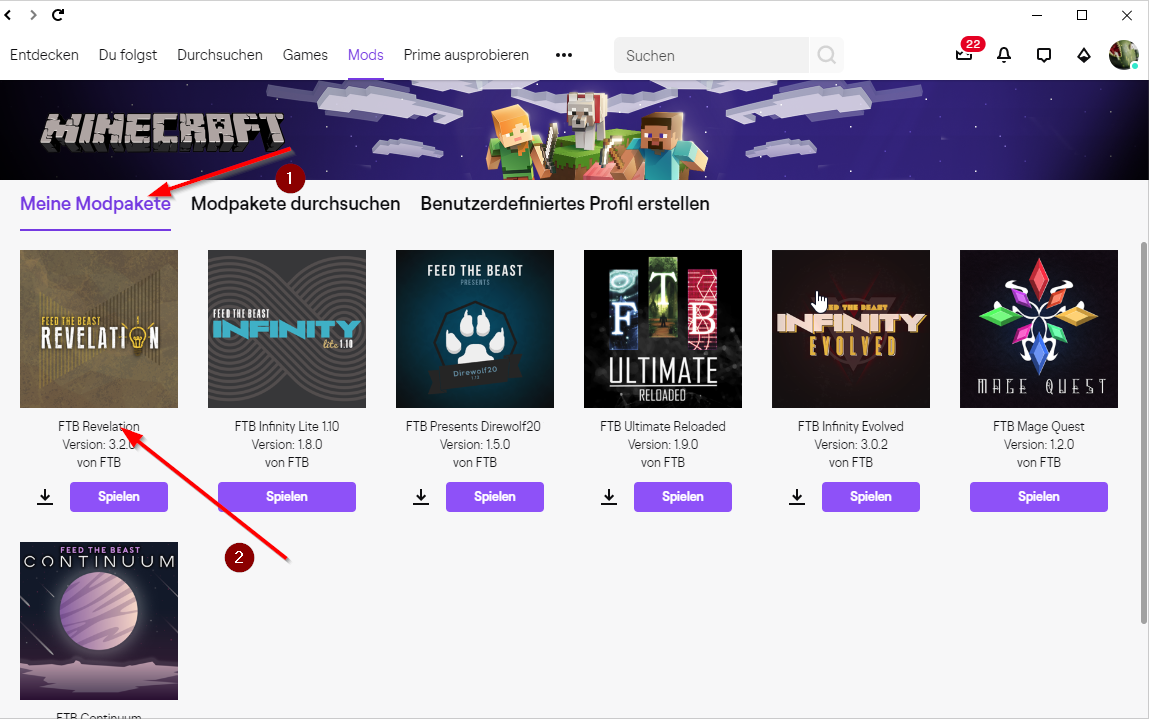Switch to Modpakete durchsuchen tab
This screenshot has width=1149, height=719.
point(295,204)
